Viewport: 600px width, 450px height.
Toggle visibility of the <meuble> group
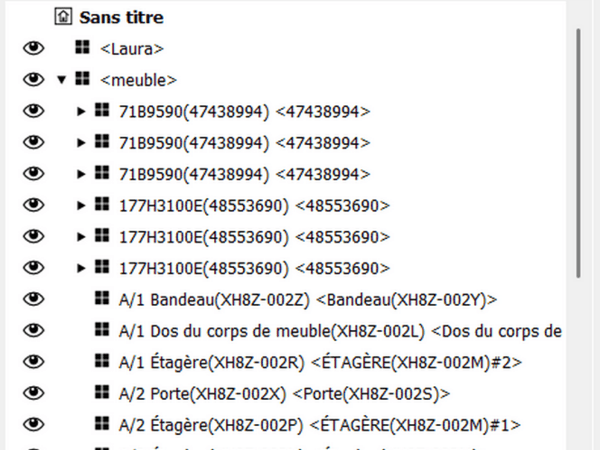pos(34,79)
